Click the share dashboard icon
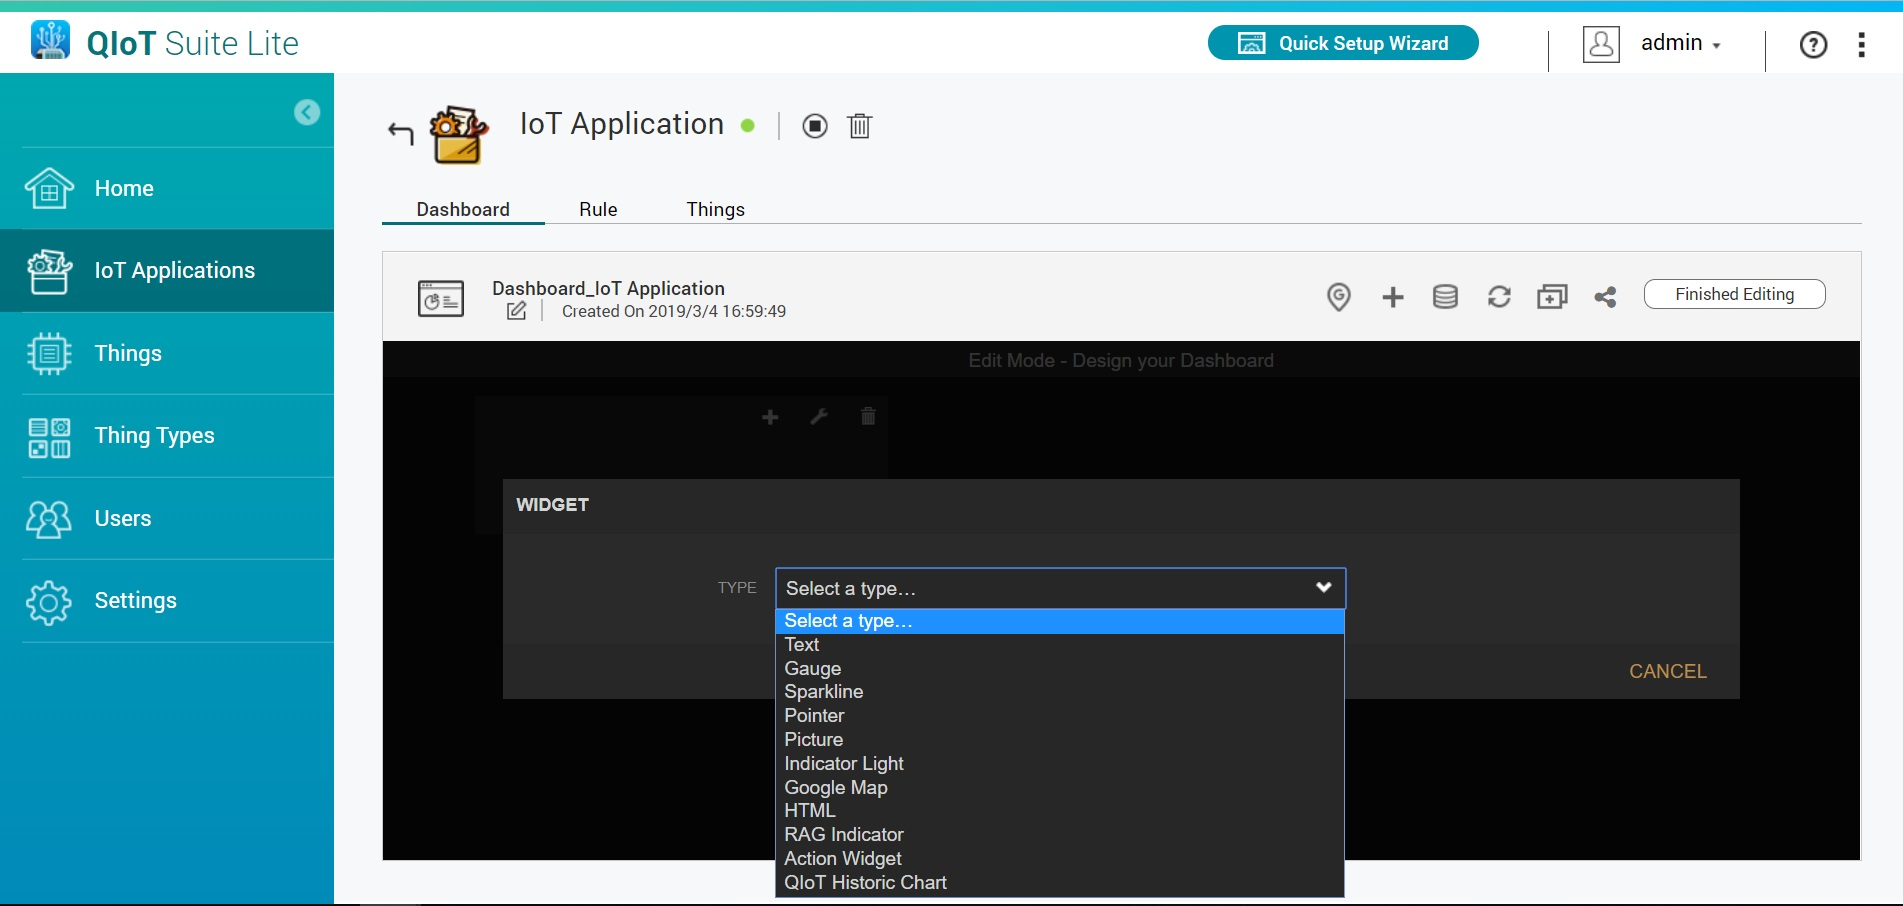 point(1605,297)
